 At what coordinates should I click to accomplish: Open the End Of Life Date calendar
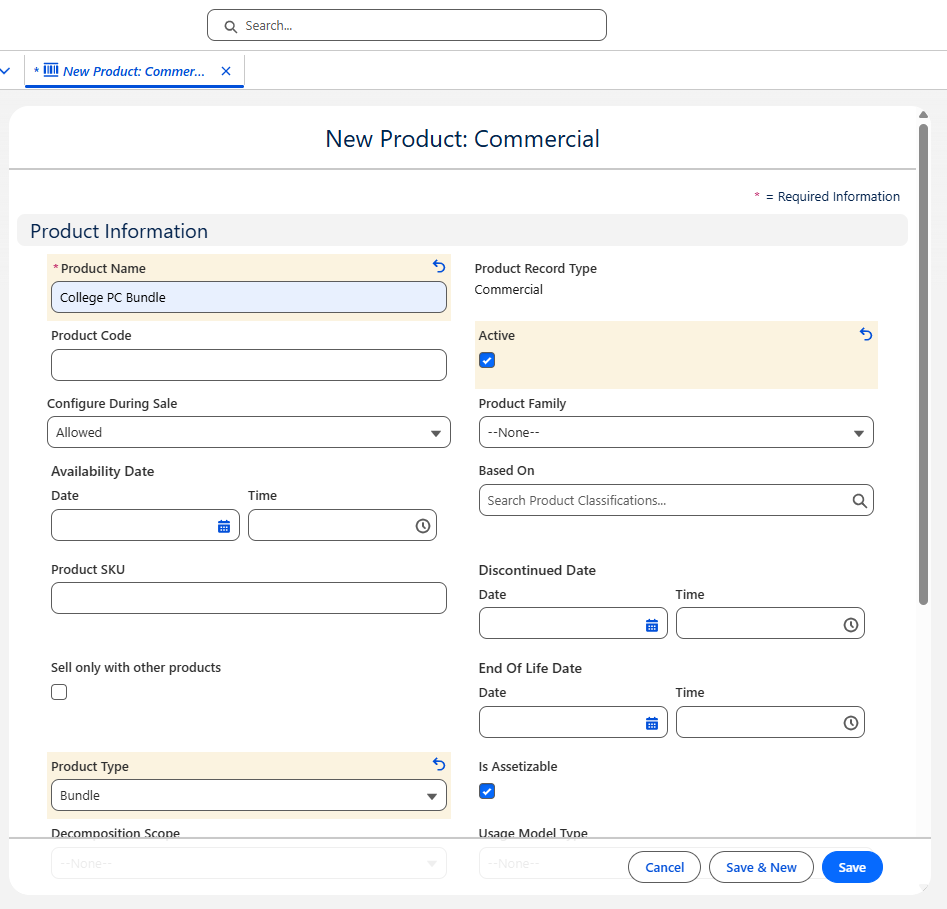point(652,723)
